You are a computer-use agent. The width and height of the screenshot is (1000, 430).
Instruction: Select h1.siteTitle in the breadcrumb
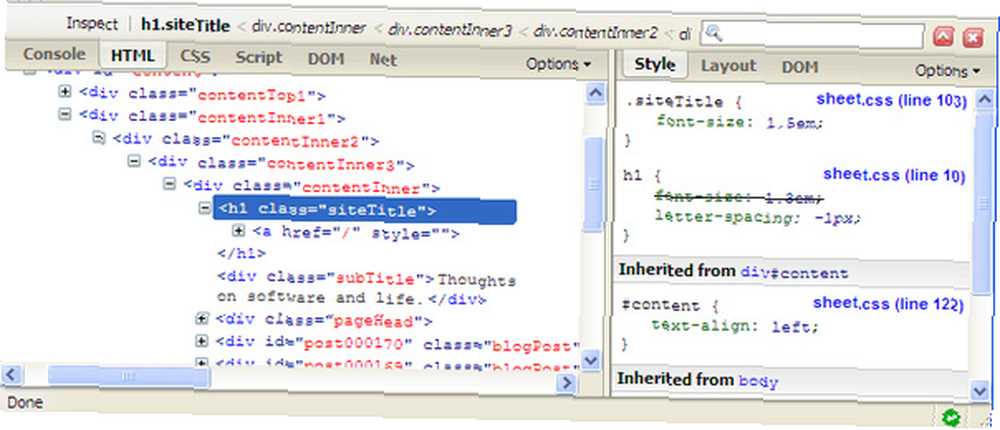(x=186, y=26)
